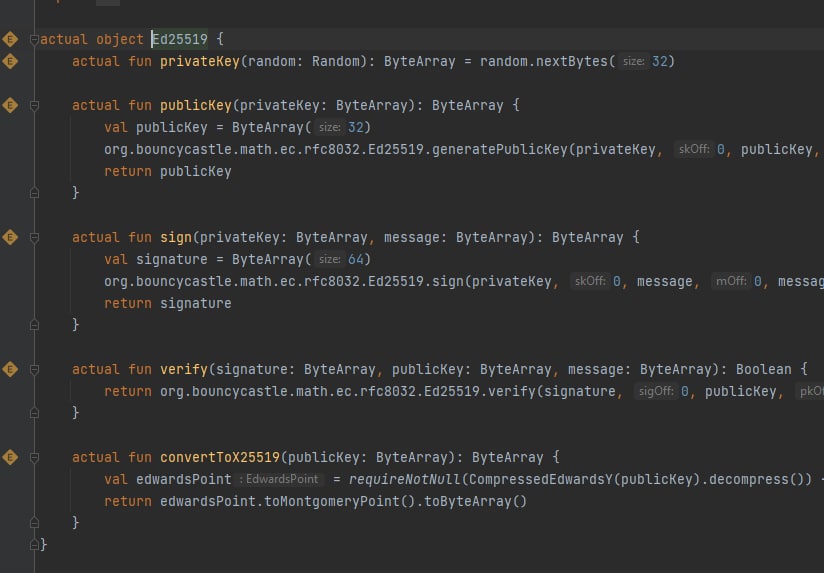Click the 'sigOff:' parameter hint in verify call
Image resolution: width=824 pixels, height=573 pixels.
656,391
